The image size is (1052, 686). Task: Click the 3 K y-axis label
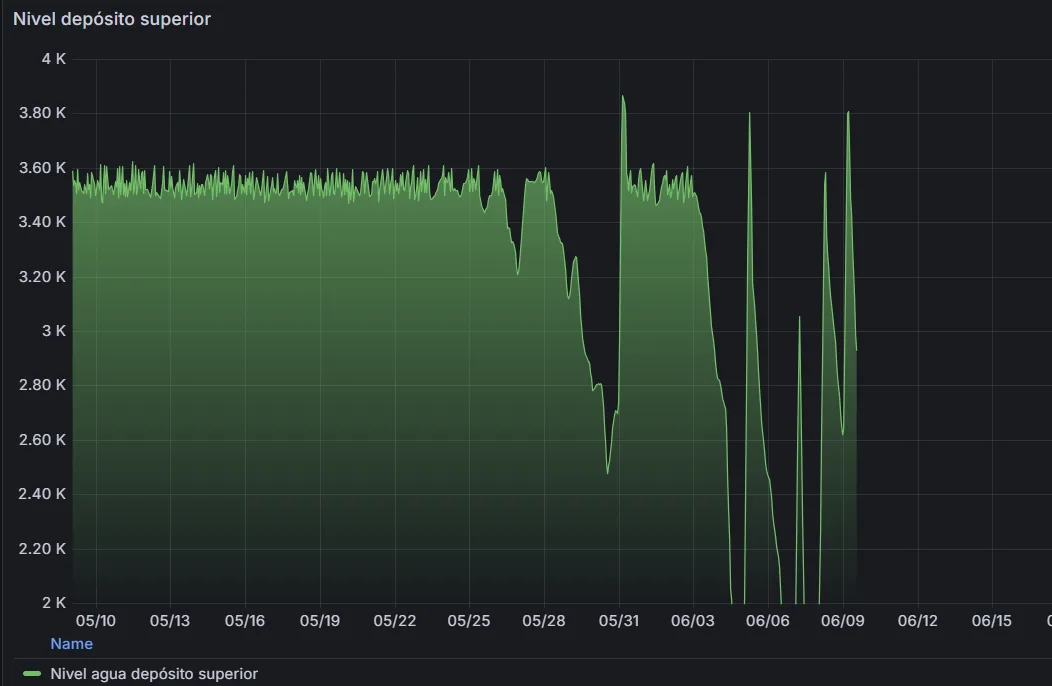pos(54,331)
